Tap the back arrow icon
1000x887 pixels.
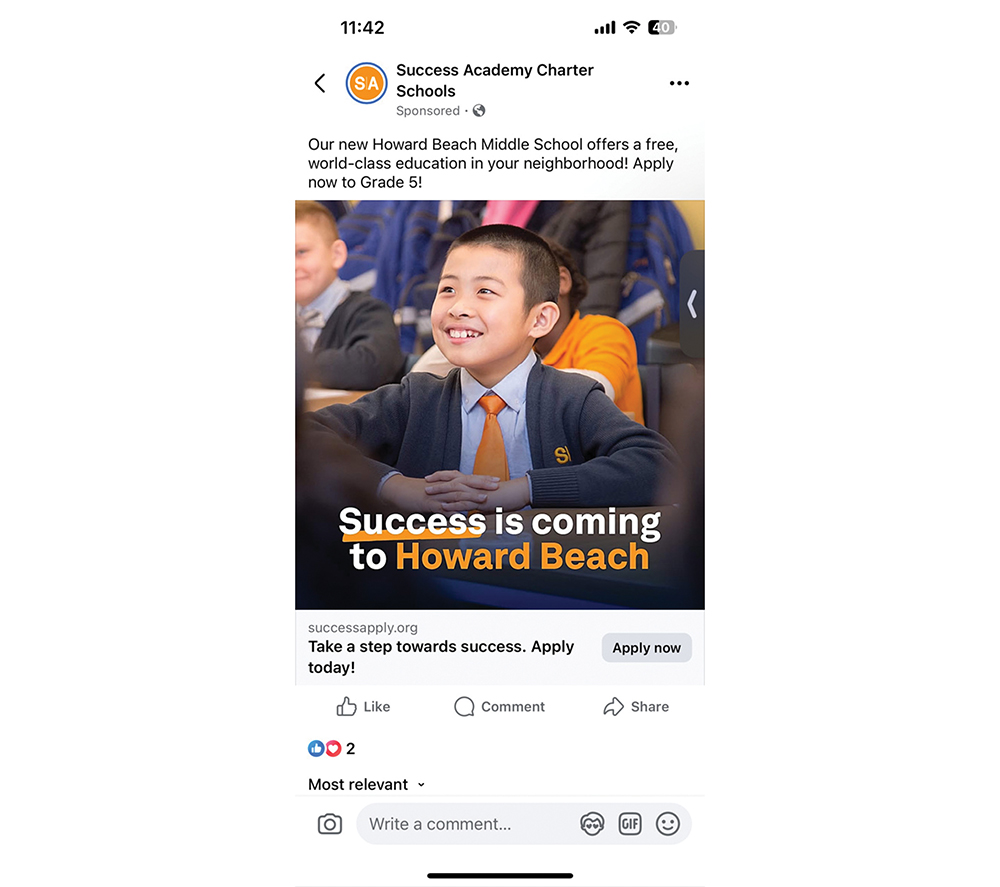tap(320, 83)
